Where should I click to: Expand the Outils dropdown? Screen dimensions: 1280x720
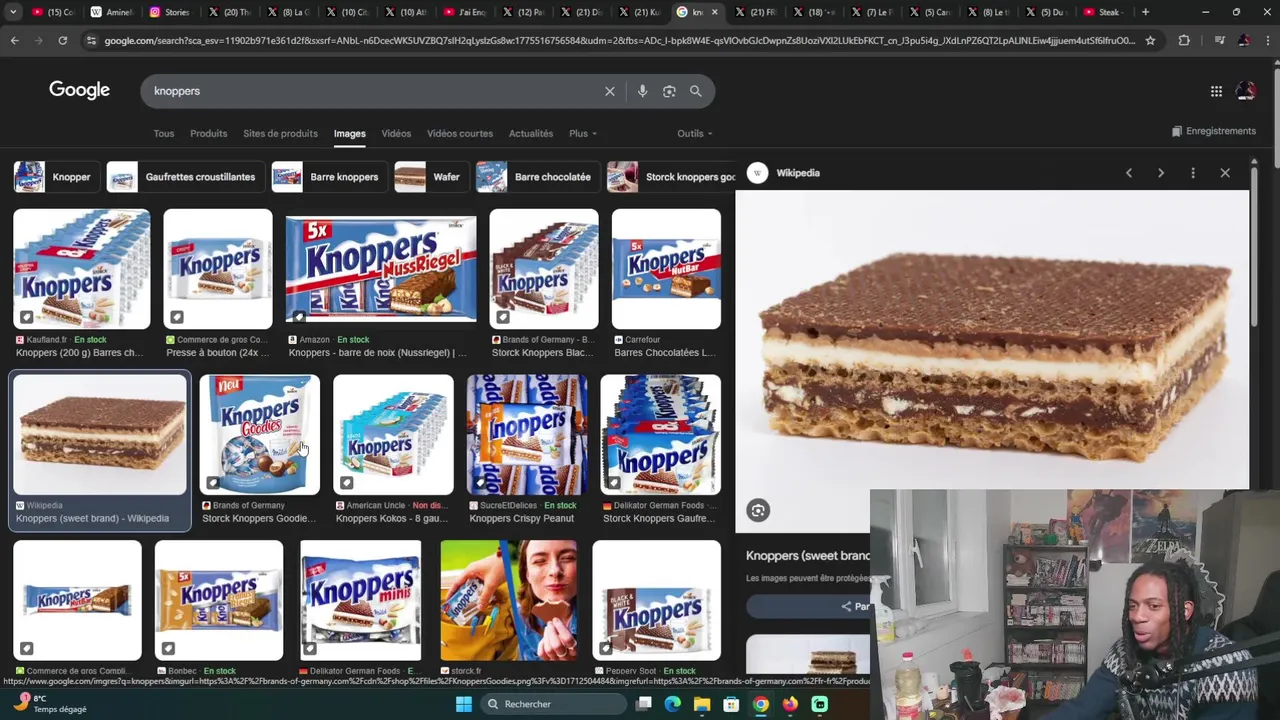[695, 134]
